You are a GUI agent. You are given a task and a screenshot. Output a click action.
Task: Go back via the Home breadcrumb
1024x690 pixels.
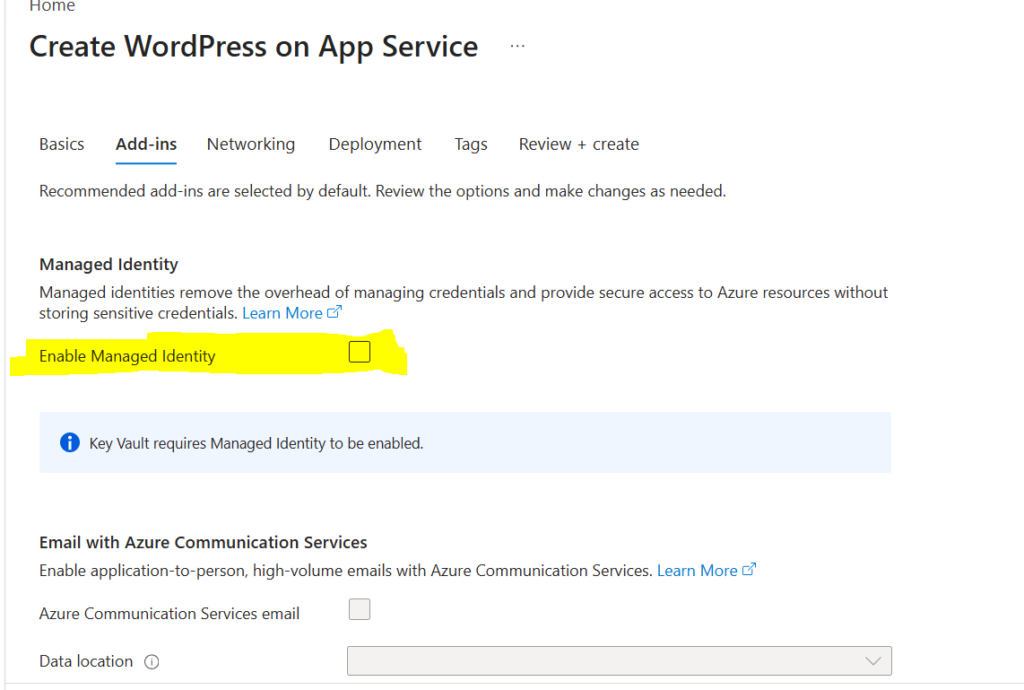(52, 7)
